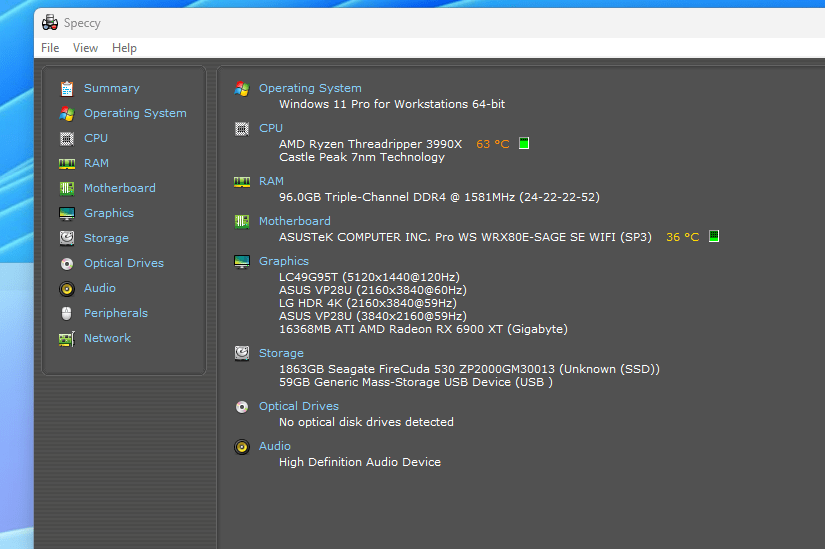Open the Optical Drives heading link in summary
The height and width of the screenshot is (549, 825).
[x=299, y=406]
